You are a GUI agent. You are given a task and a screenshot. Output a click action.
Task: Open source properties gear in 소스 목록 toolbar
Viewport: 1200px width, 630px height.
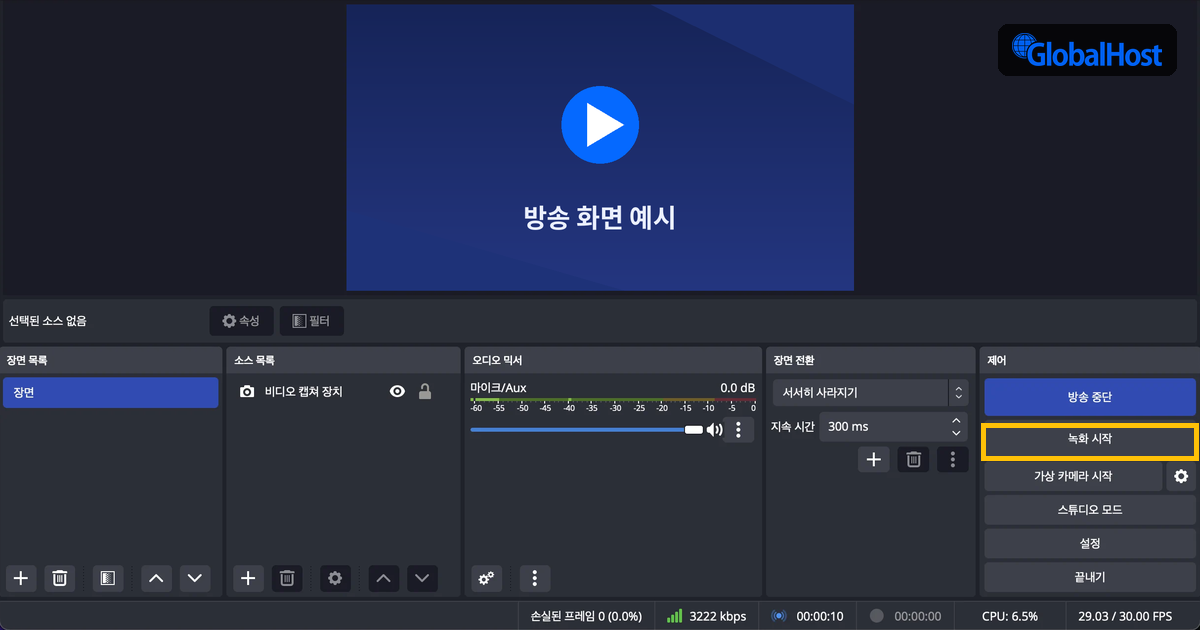coord(335,578)
